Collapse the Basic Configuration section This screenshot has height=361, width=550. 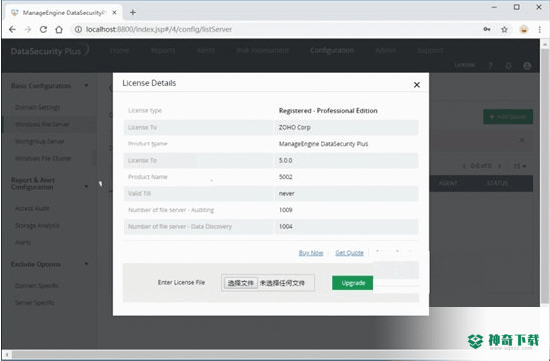click(86, 86)
